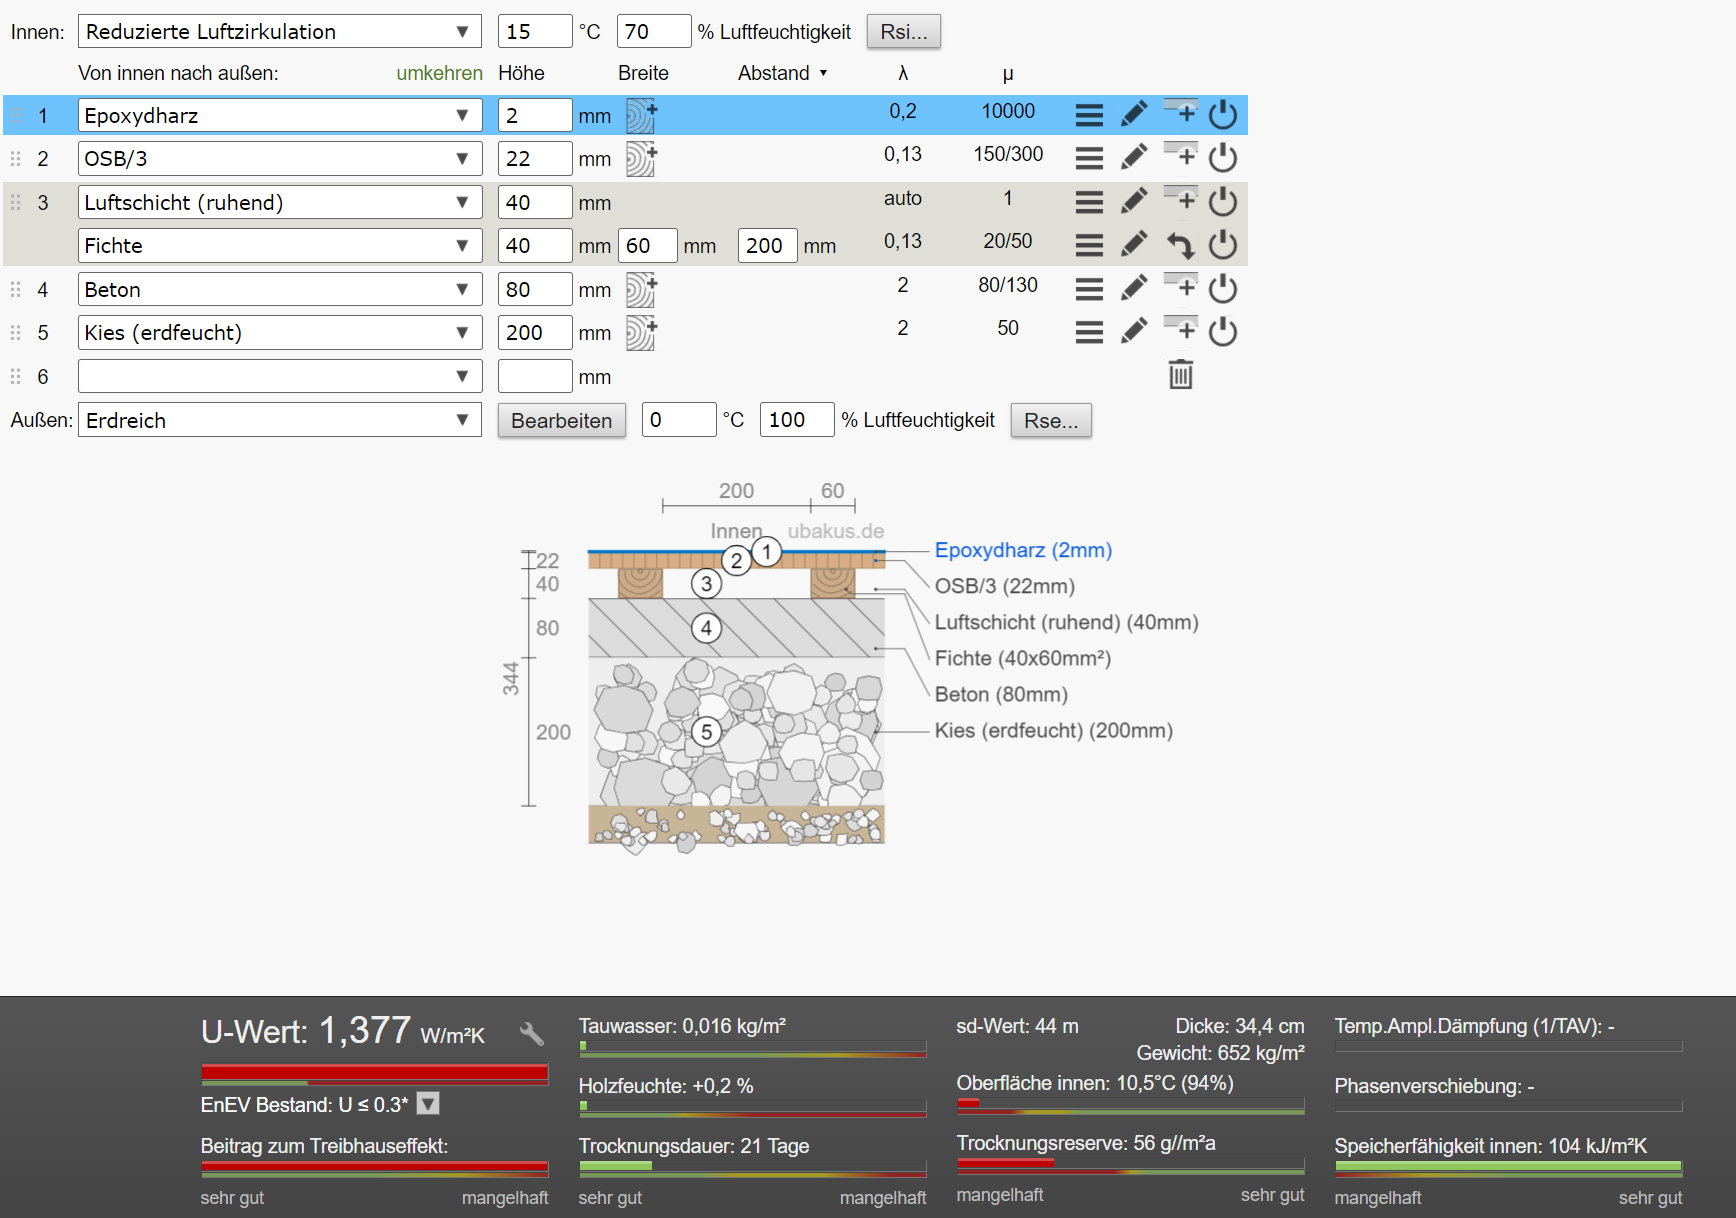Insert layer below Luftschicht with plus icon
The height and width of the screenshot is (1218, 1736).
(x=1181, y=198)
